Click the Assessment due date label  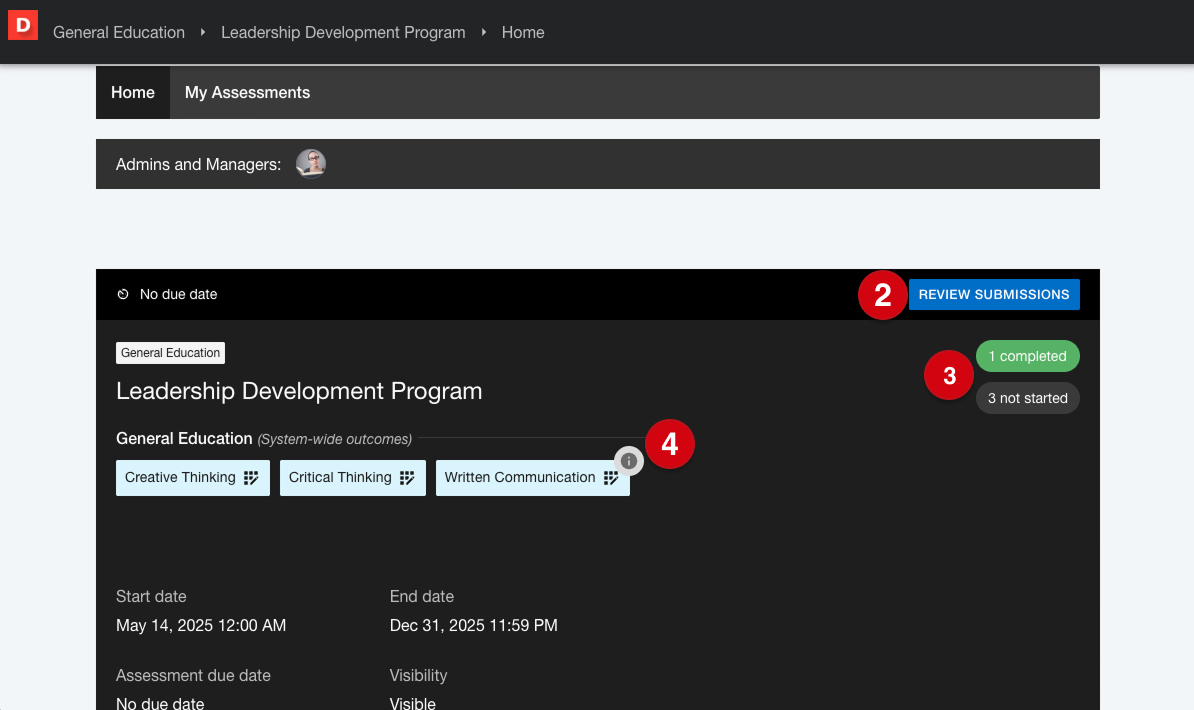193,676
